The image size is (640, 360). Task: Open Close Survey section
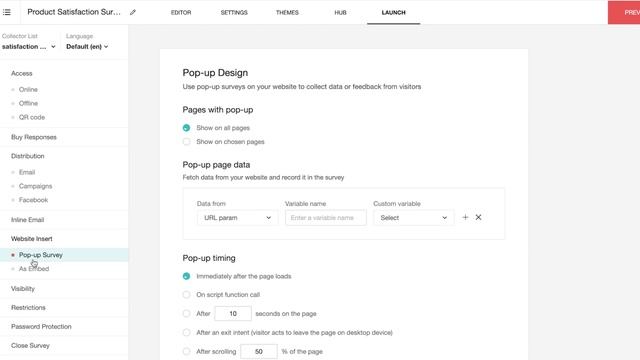click(x=30, y=345)
